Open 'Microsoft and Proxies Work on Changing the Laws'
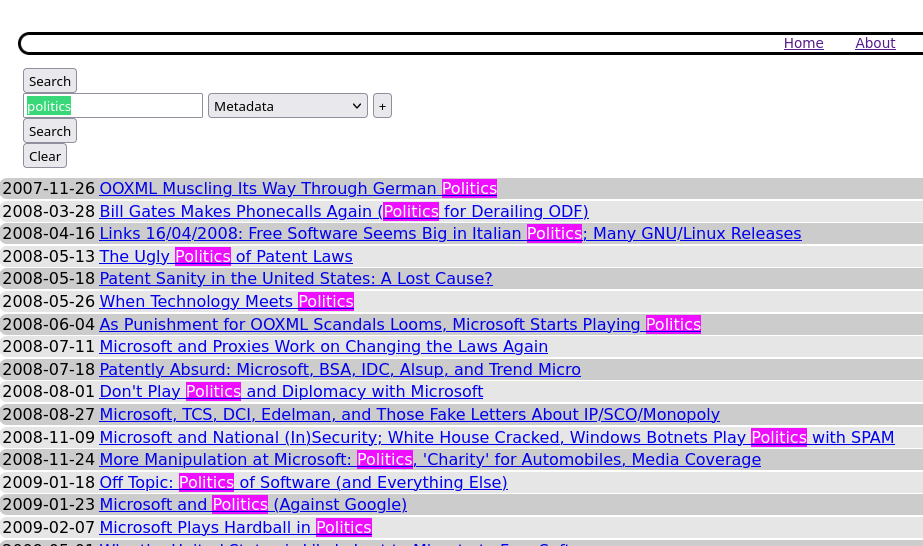This screenshot has height=546, width=923. coord(324,347)
